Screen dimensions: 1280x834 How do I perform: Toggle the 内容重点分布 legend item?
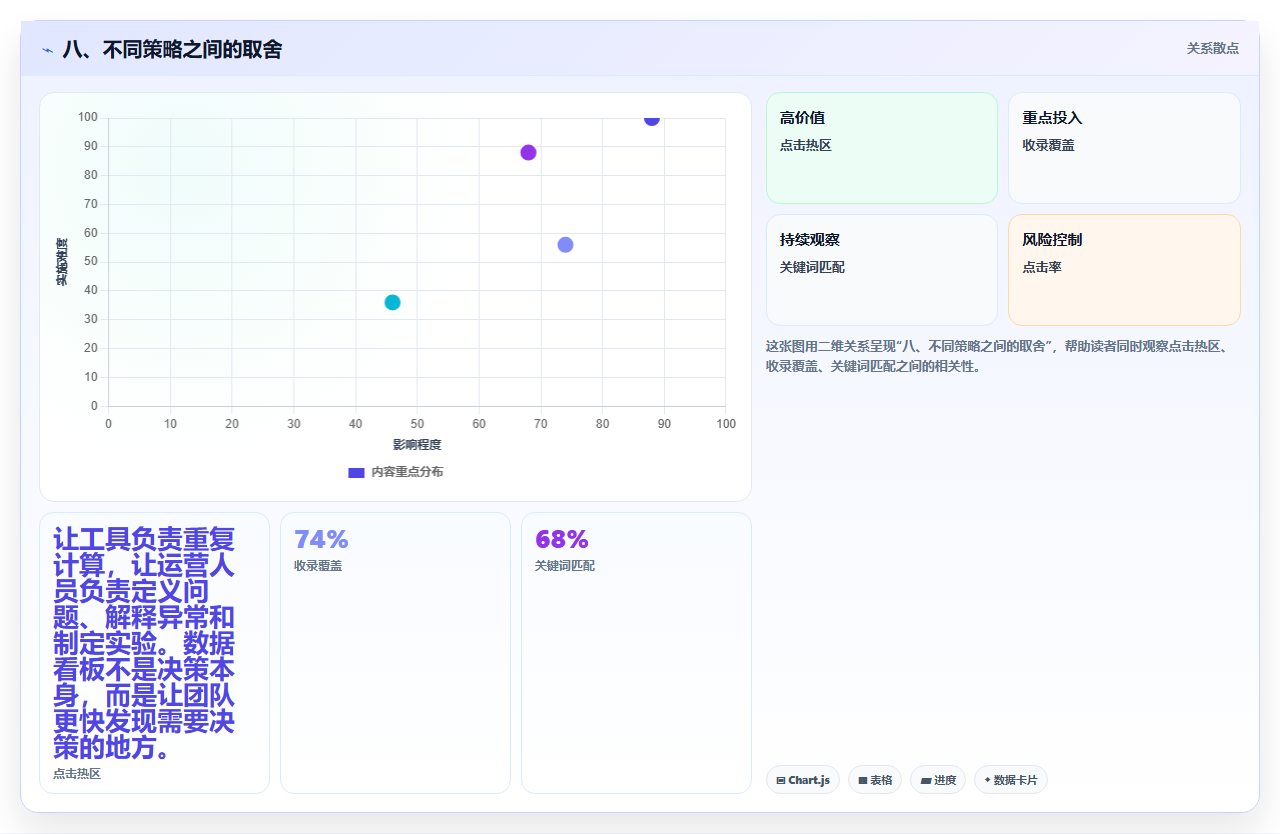click(396, 472)
